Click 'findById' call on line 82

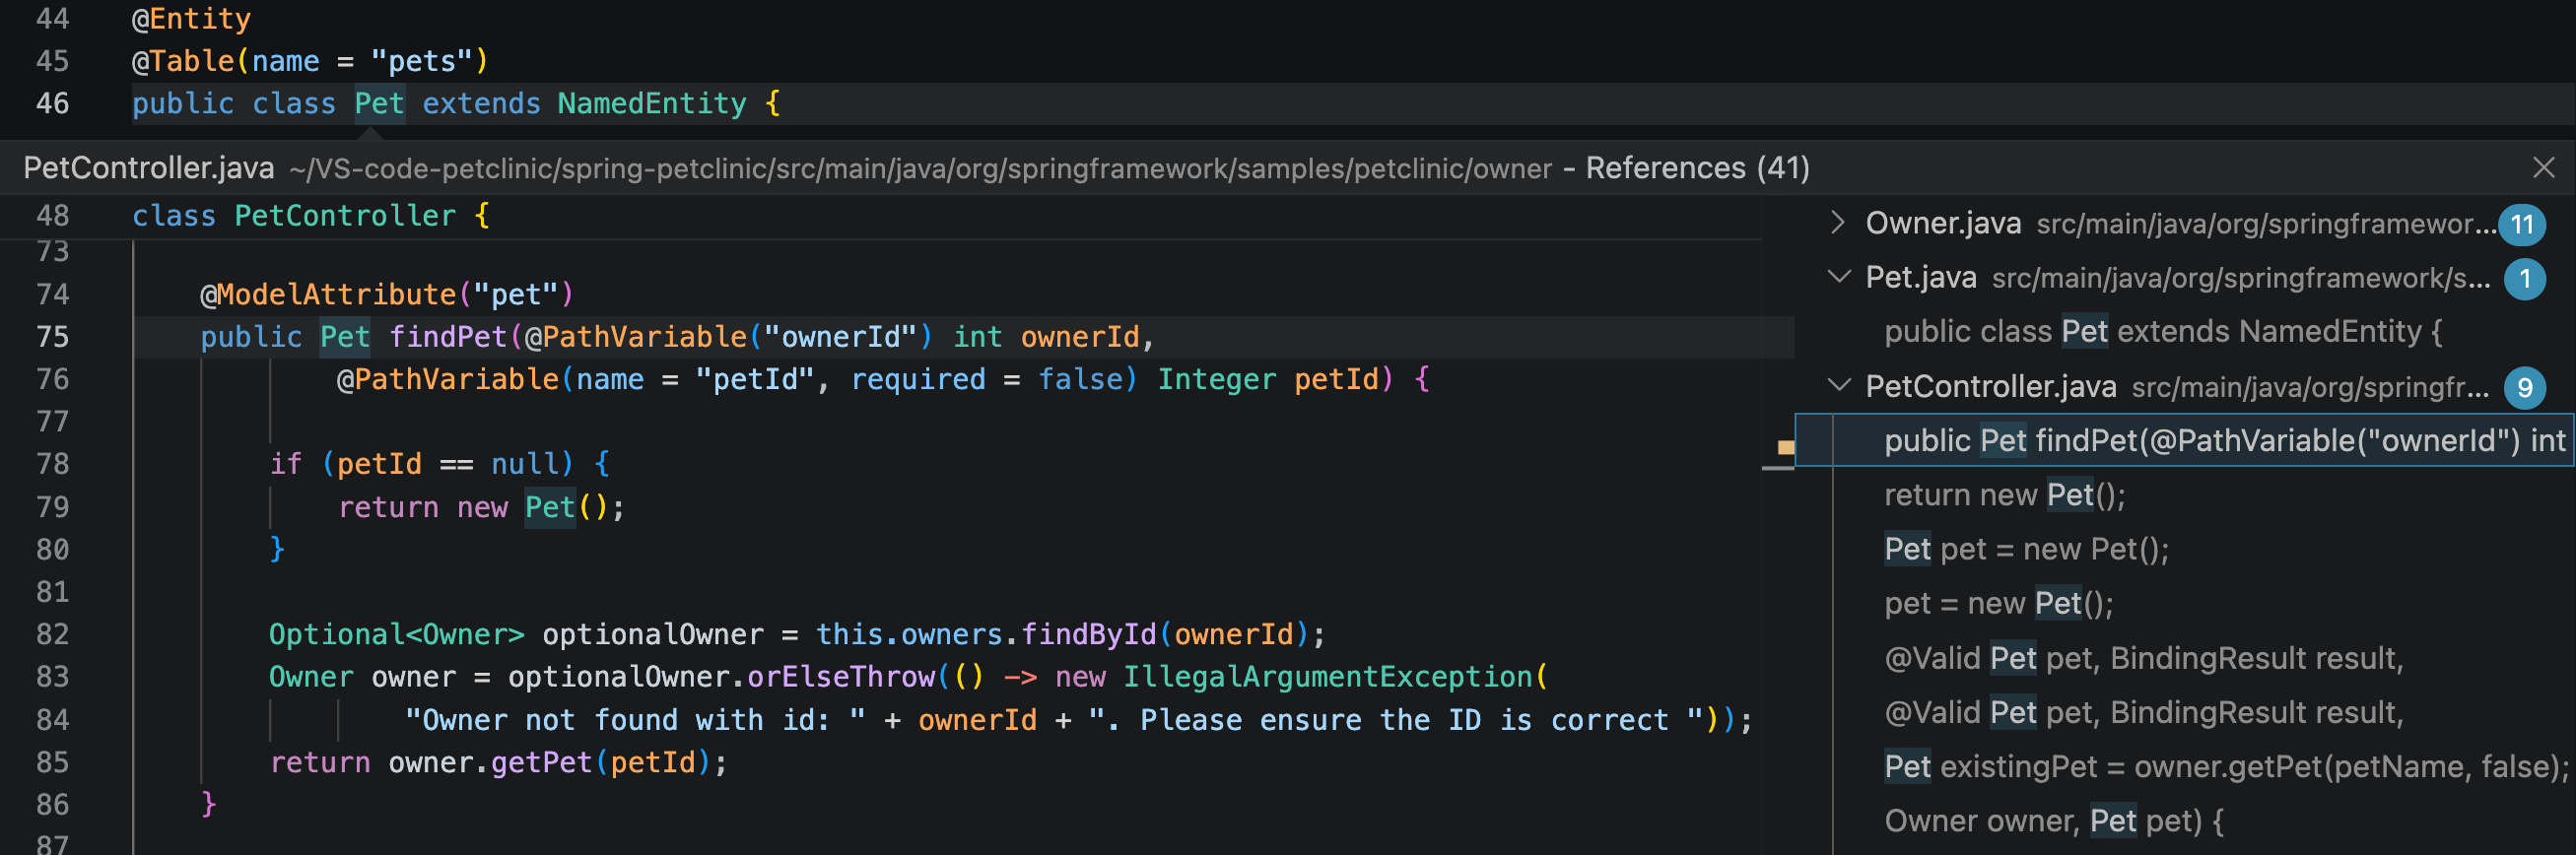pos(1088,634)
